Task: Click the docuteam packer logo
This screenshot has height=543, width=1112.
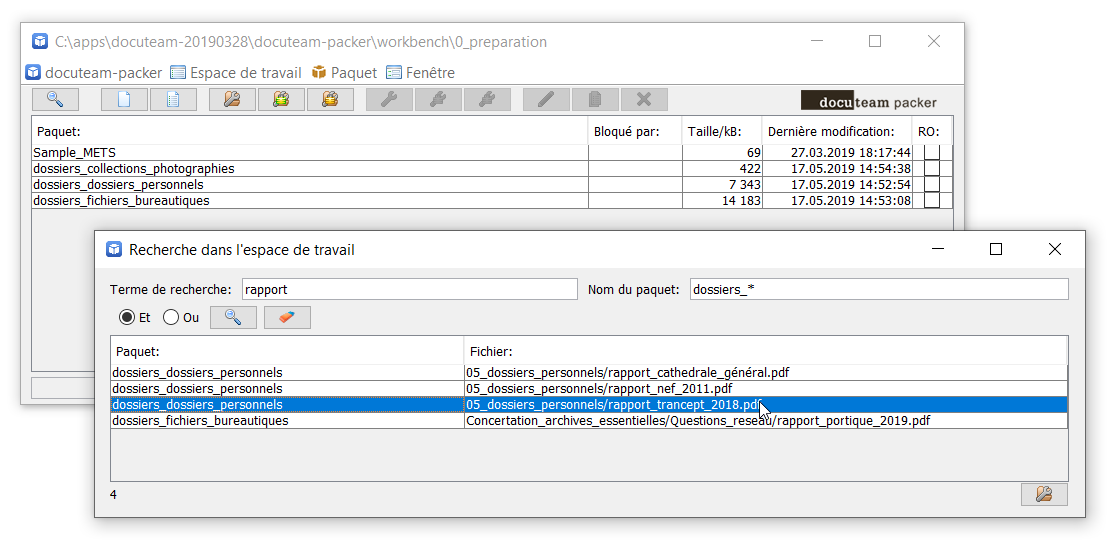Action: point(869,101)
